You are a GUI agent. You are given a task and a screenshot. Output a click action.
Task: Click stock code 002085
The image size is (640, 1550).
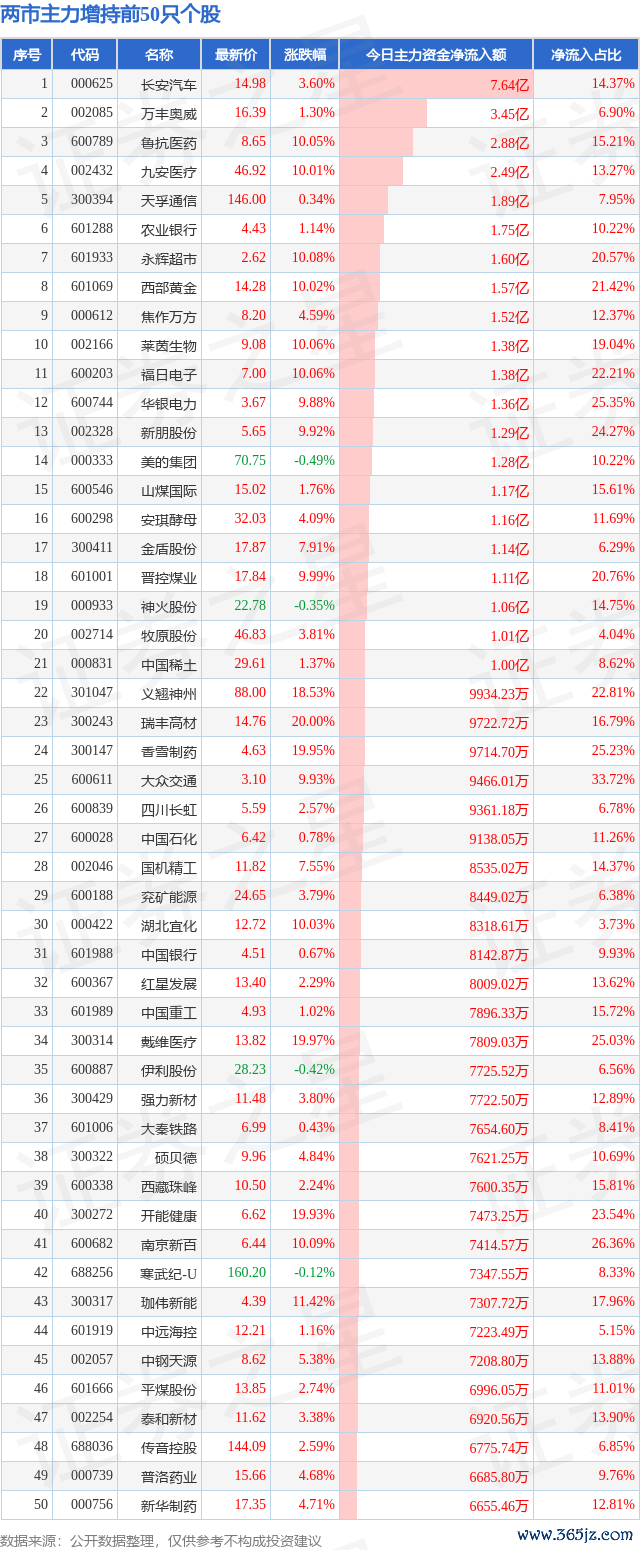92,113
